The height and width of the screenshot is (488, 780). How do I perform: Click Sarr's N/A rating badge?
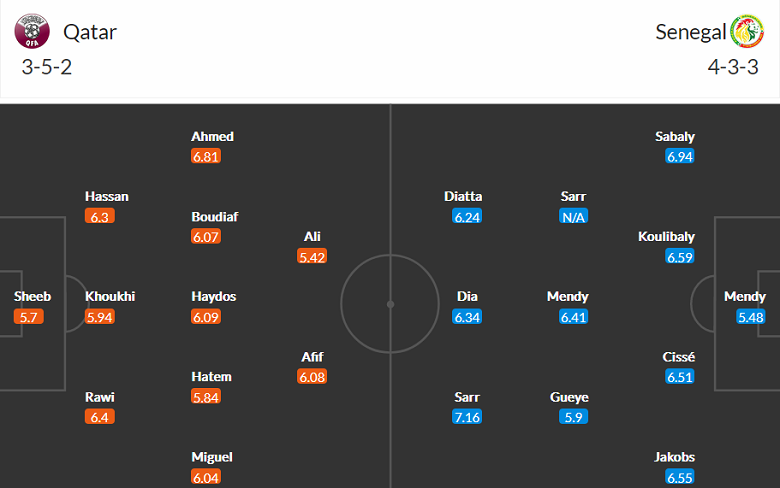574,217
